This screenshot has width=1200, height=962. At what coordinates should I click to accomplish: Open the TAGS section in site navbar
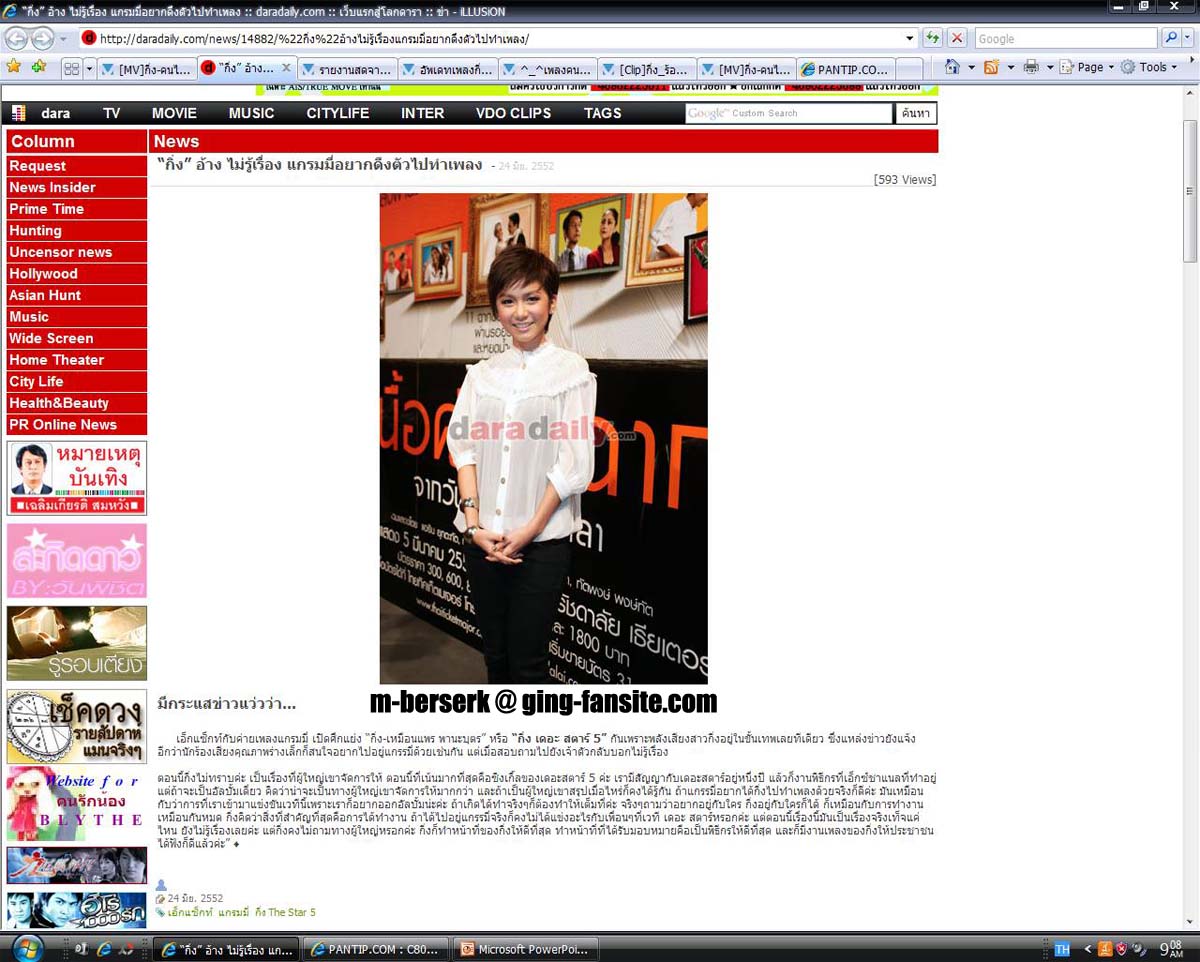point(602,113)
